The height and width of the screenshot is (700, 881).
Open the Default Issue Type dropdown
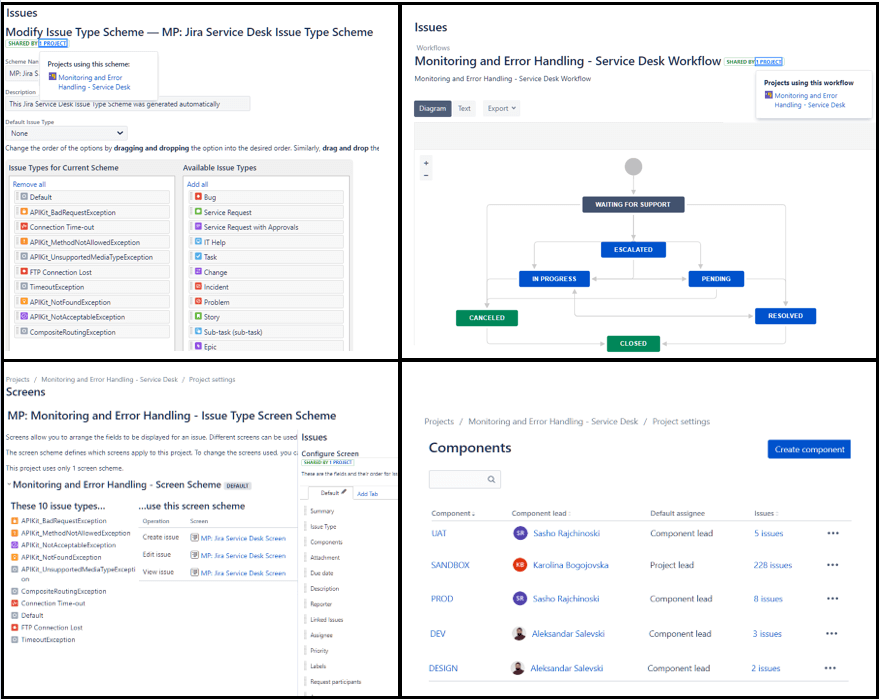[66, 133]
